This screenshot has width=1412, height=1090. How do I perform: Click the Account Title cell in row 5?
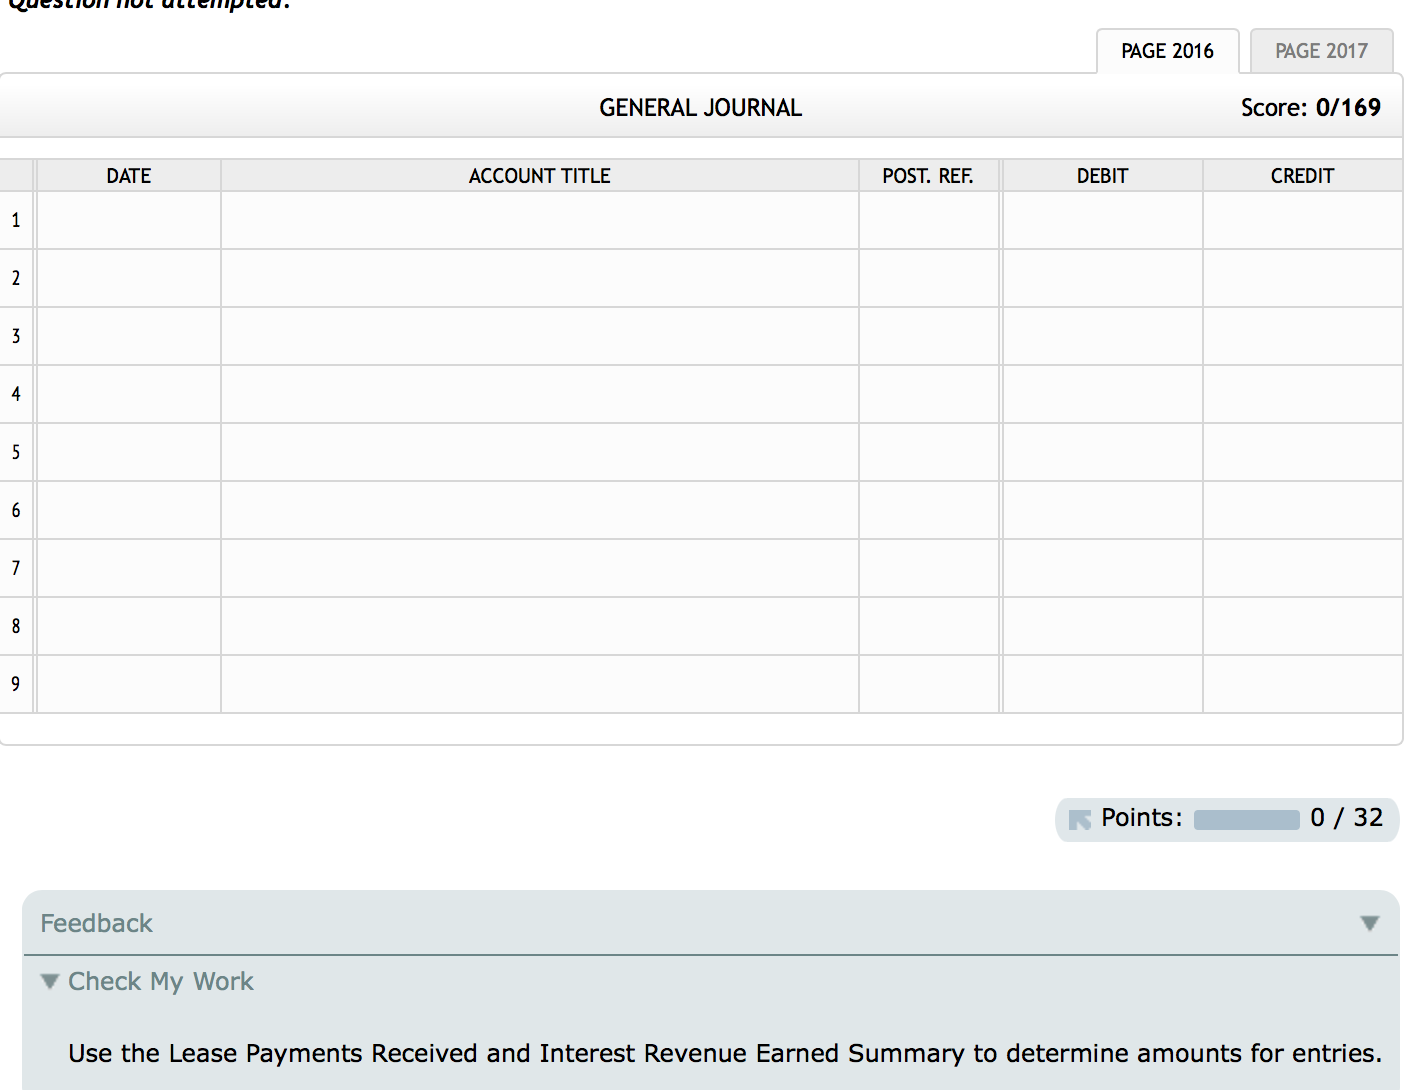pyautogui.click(x=540, y=452)
